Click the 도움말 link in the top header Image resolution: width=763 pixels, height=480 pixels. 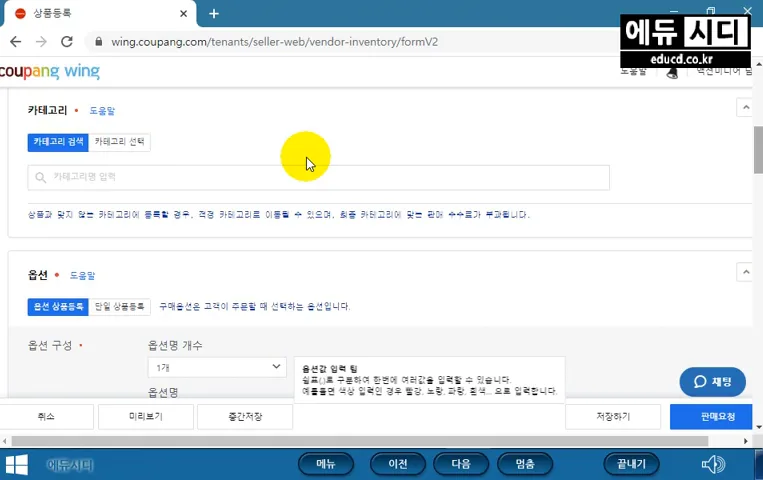pyautogui.click(x=634, y=72)
